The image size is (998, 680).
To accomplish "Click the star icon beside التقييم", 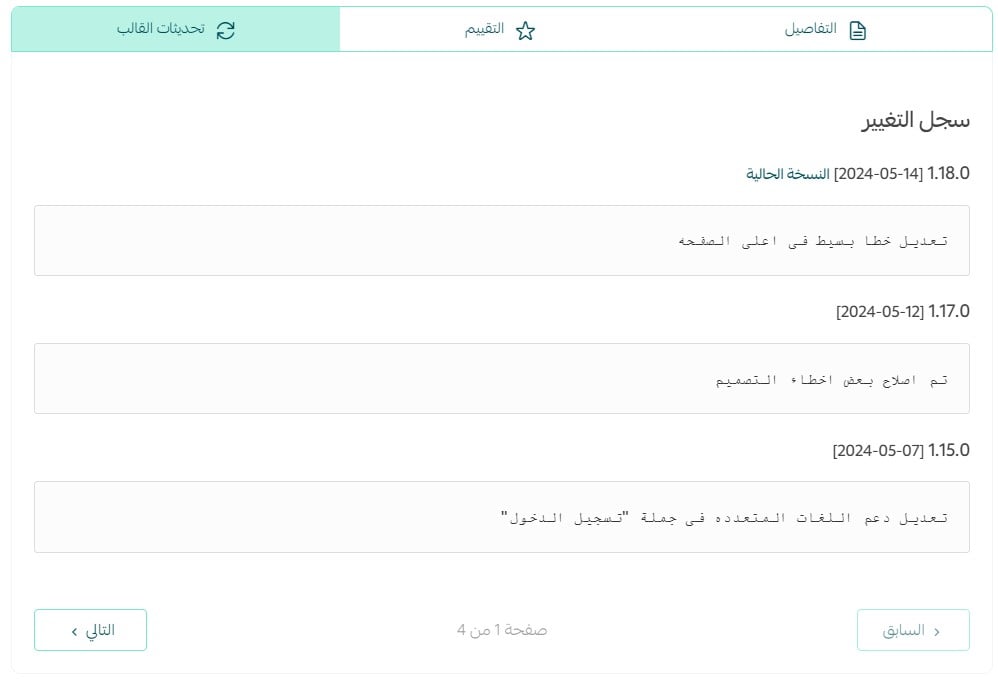I will [525, 30].
